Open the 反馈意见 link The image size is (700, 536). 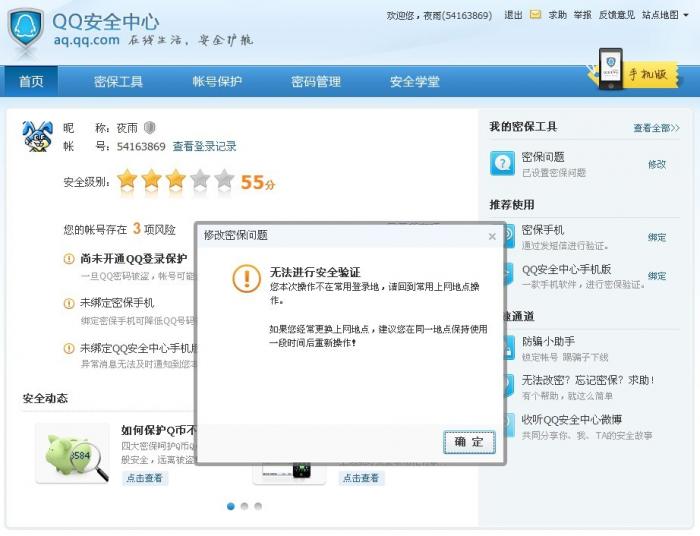(617, 15)
